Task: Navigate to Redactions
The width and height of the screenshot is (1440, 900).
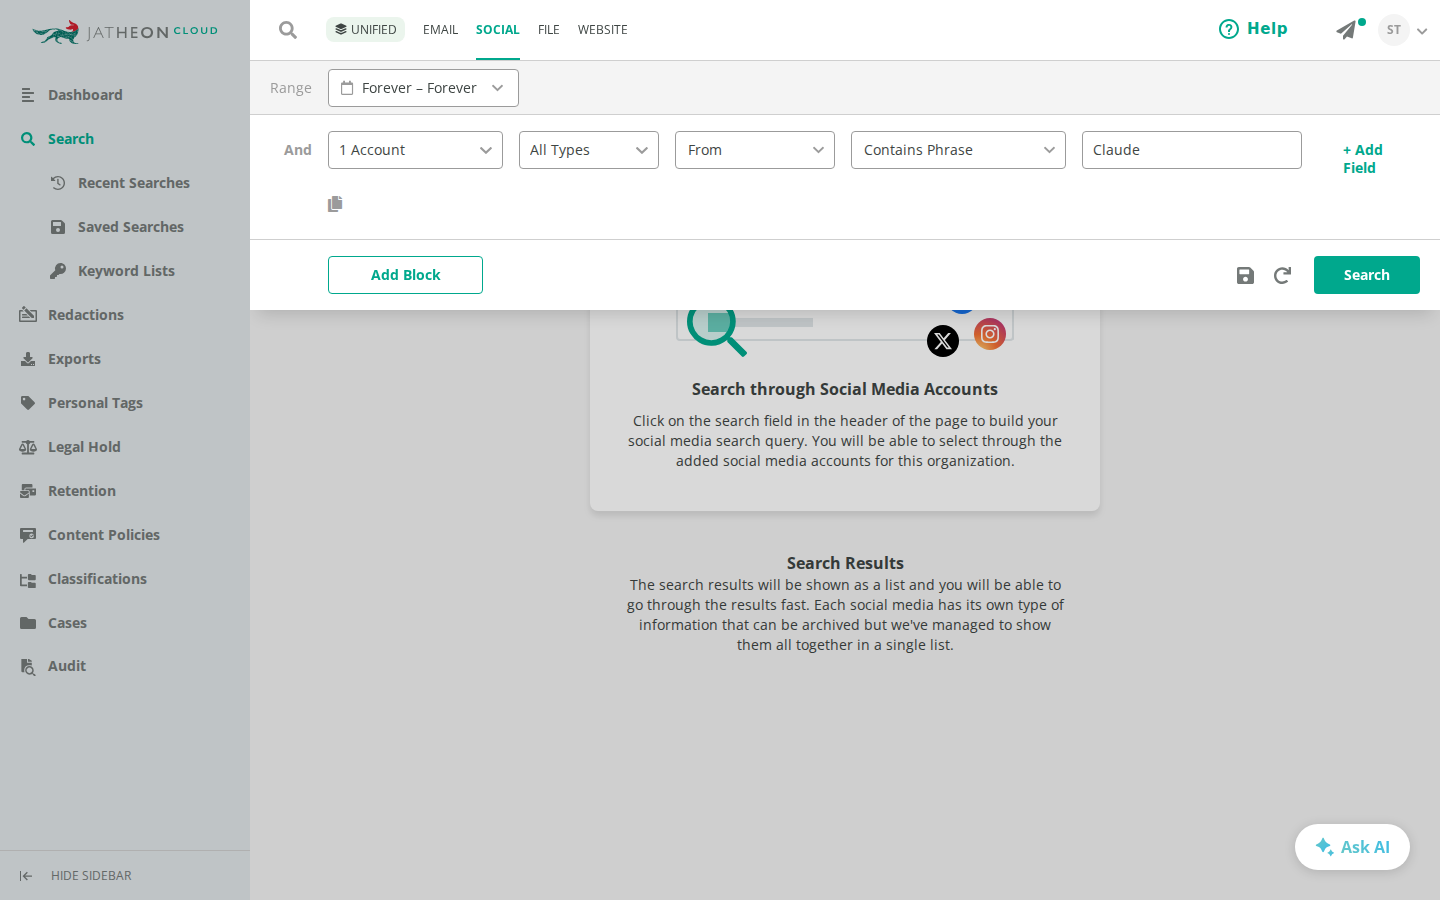Action: [86, 315]
